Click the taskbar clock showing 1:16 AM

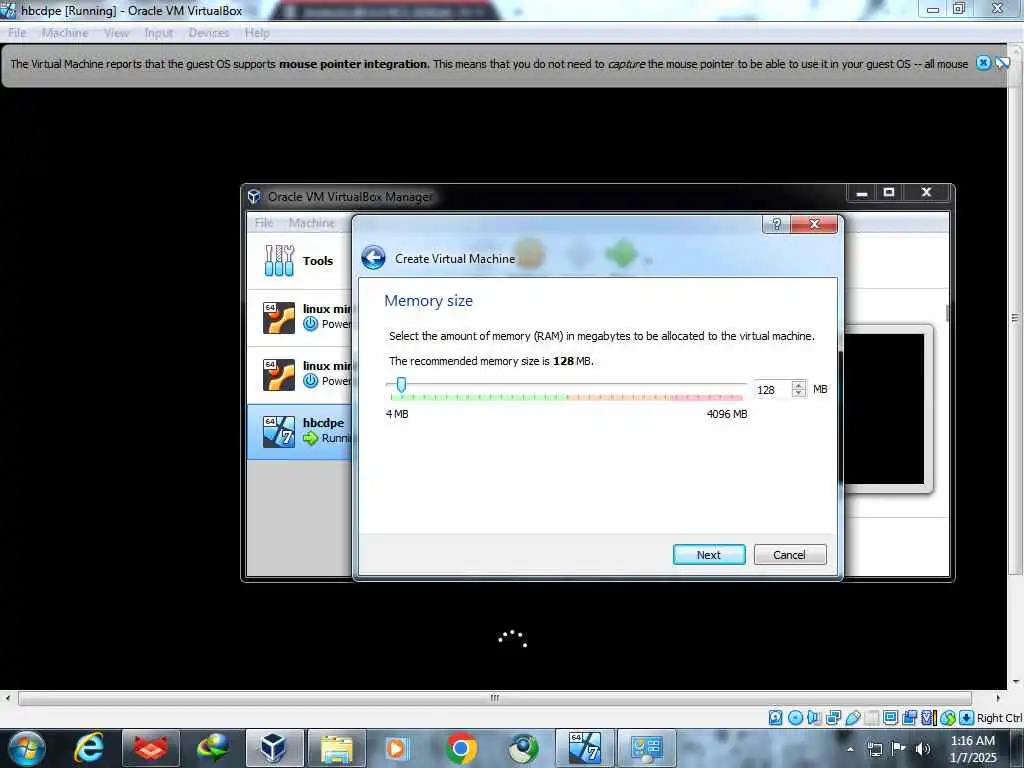tap(973, 748)
